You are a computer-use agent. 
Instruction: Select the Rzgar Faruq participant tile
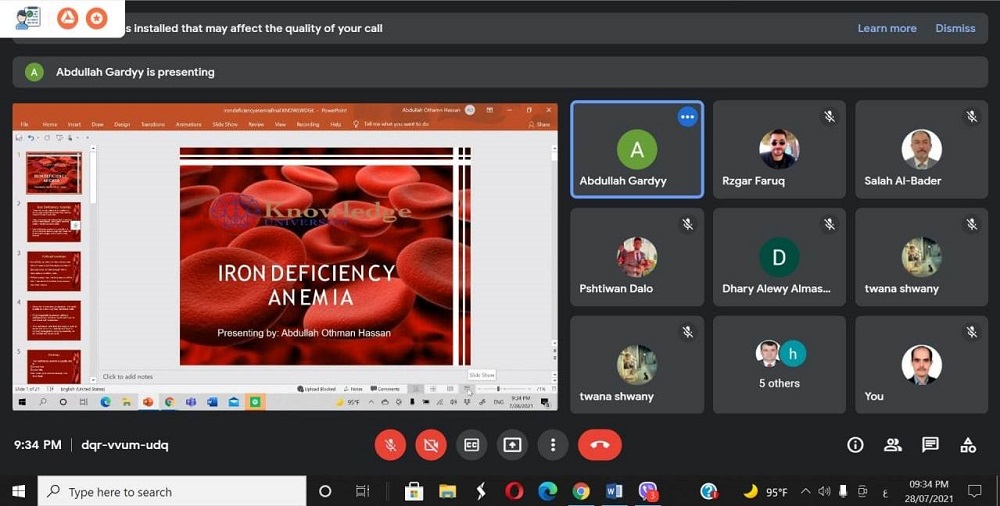(779, 149)
